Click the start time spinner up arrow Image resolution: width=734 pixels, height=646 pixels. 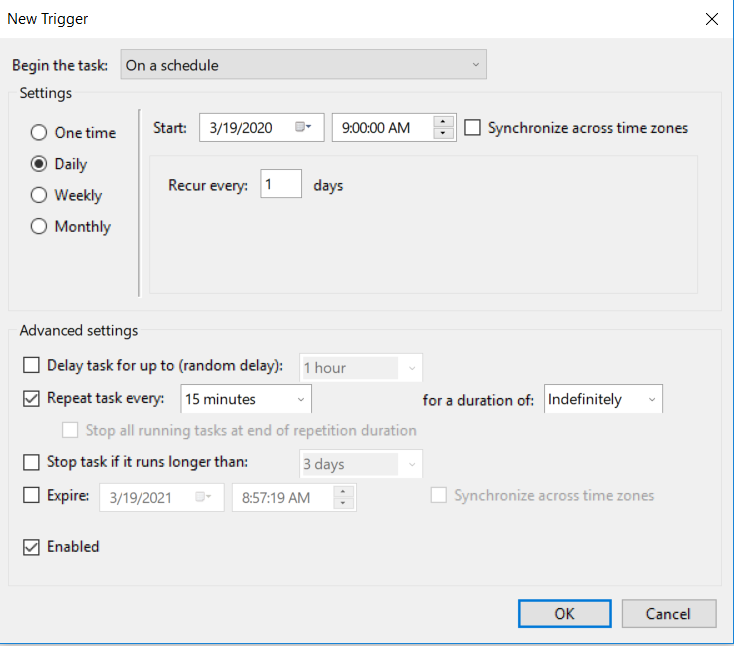click(x=443, y=122)
